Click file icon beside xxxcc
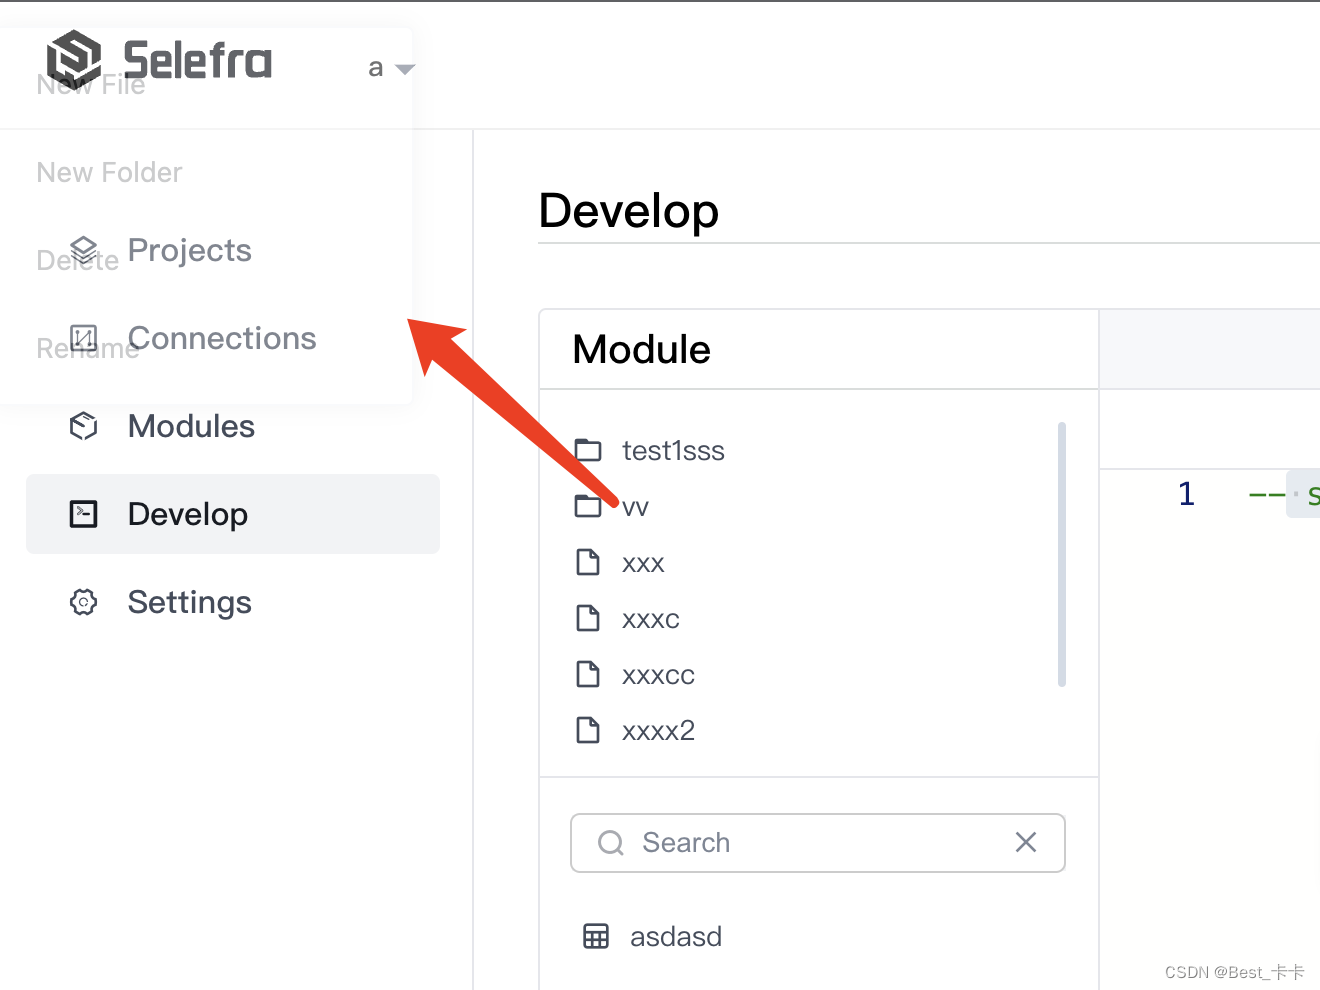 click(588, 674)
